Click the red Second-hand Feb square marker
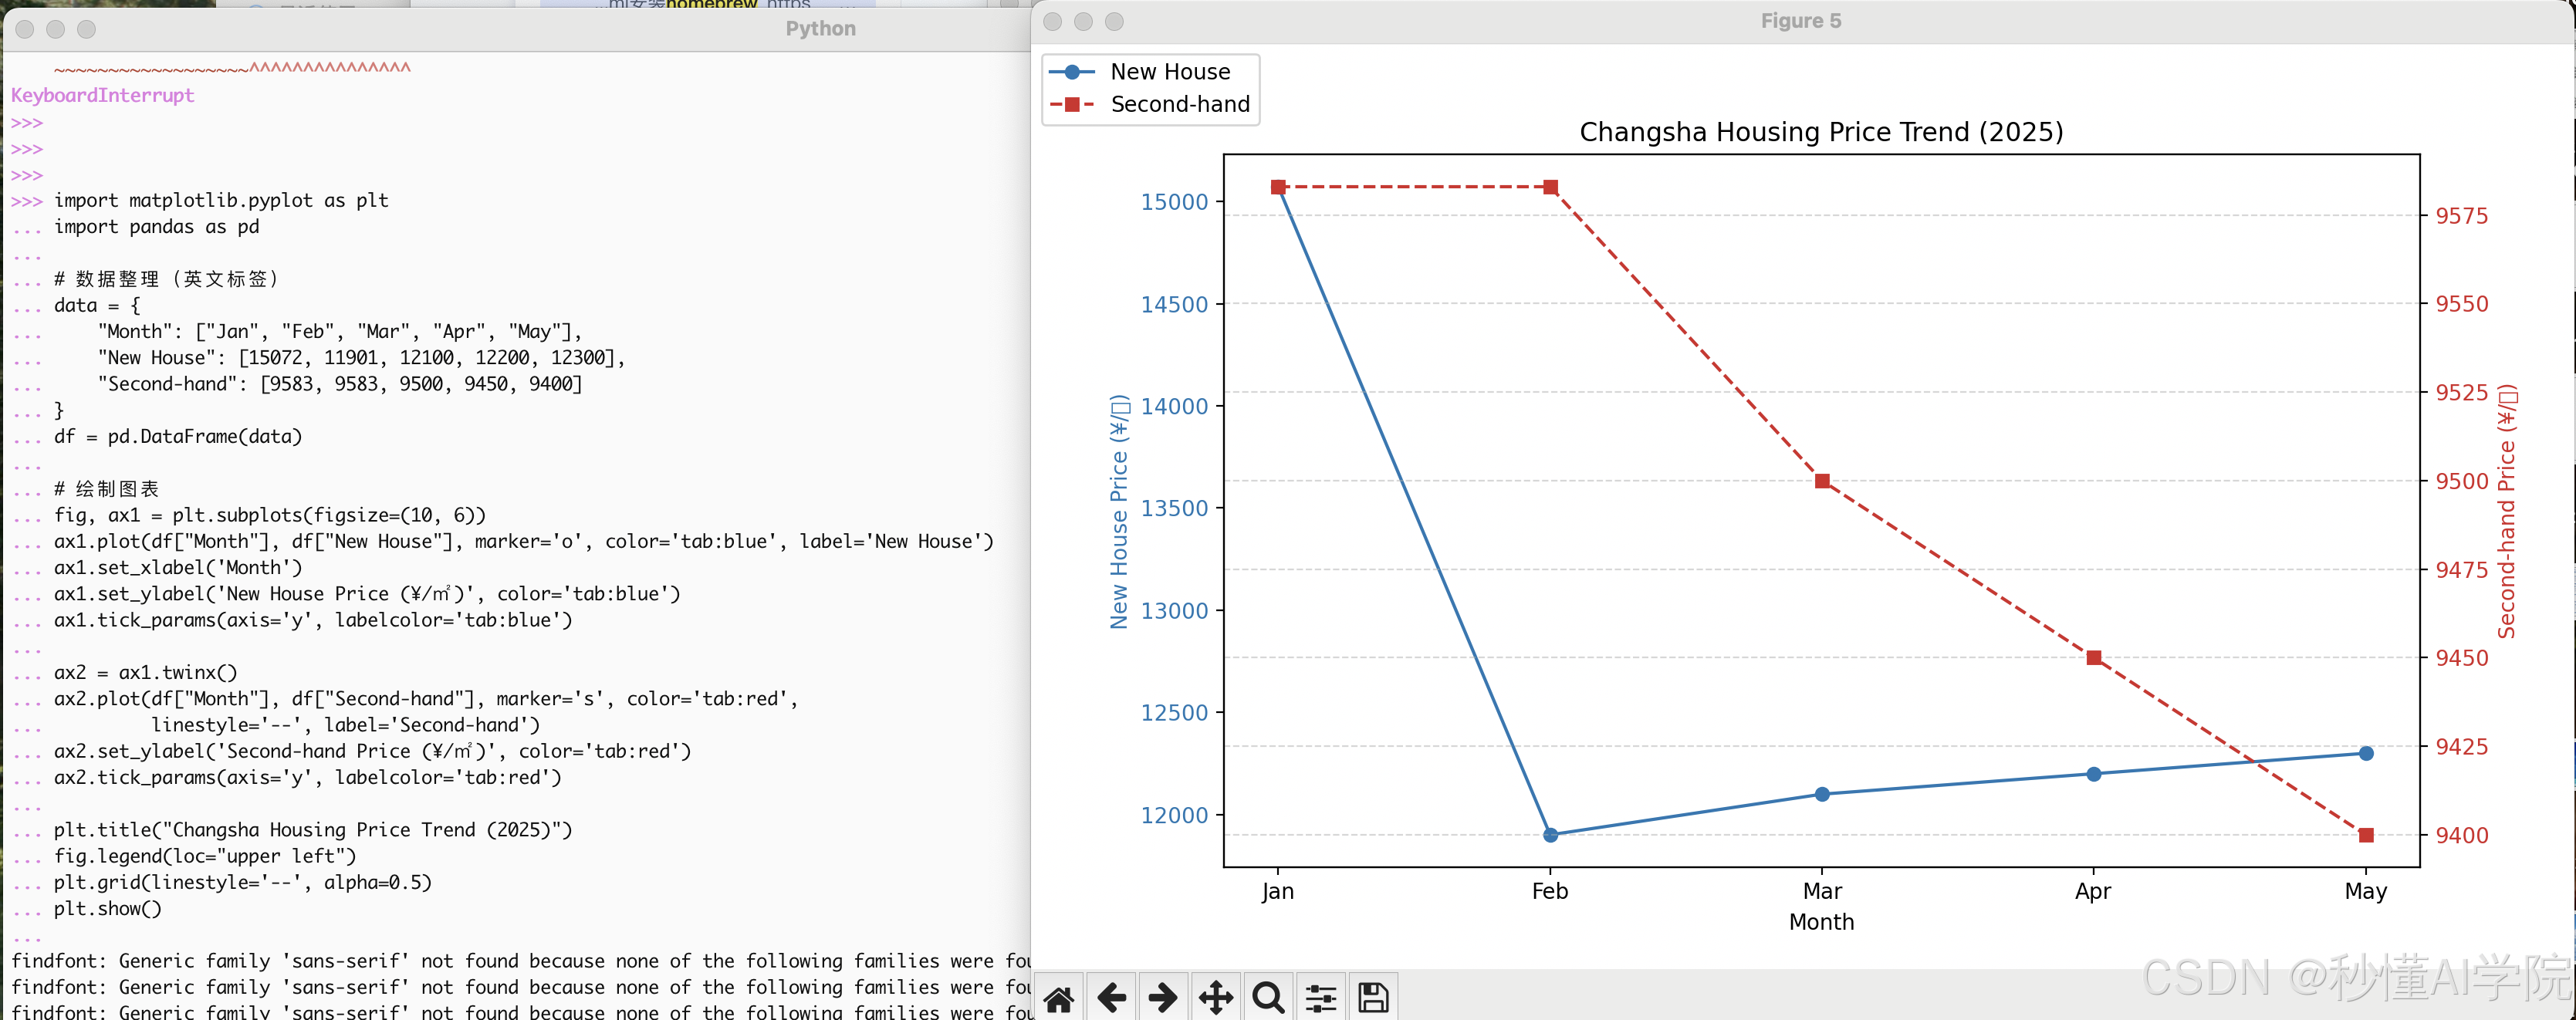 1550,187
